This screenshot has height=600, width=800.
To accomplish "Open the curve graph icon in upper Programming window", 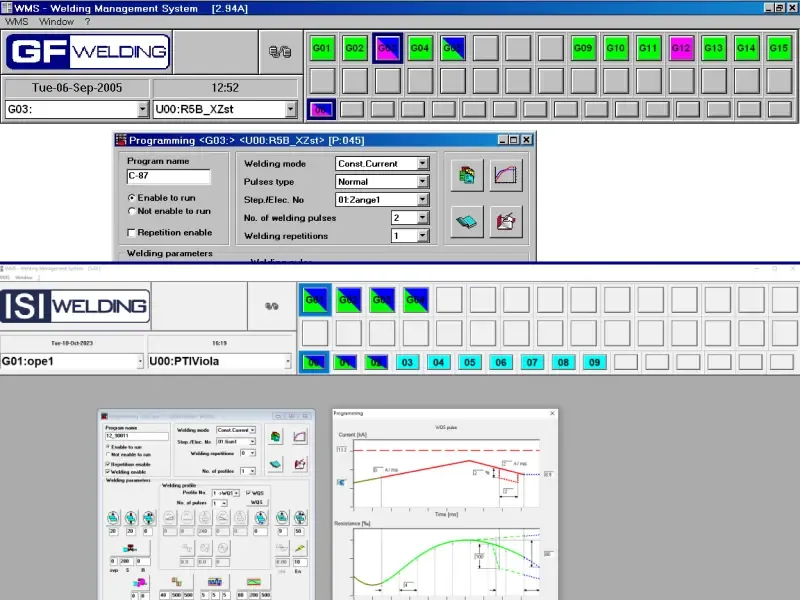I will coord(508,175).
